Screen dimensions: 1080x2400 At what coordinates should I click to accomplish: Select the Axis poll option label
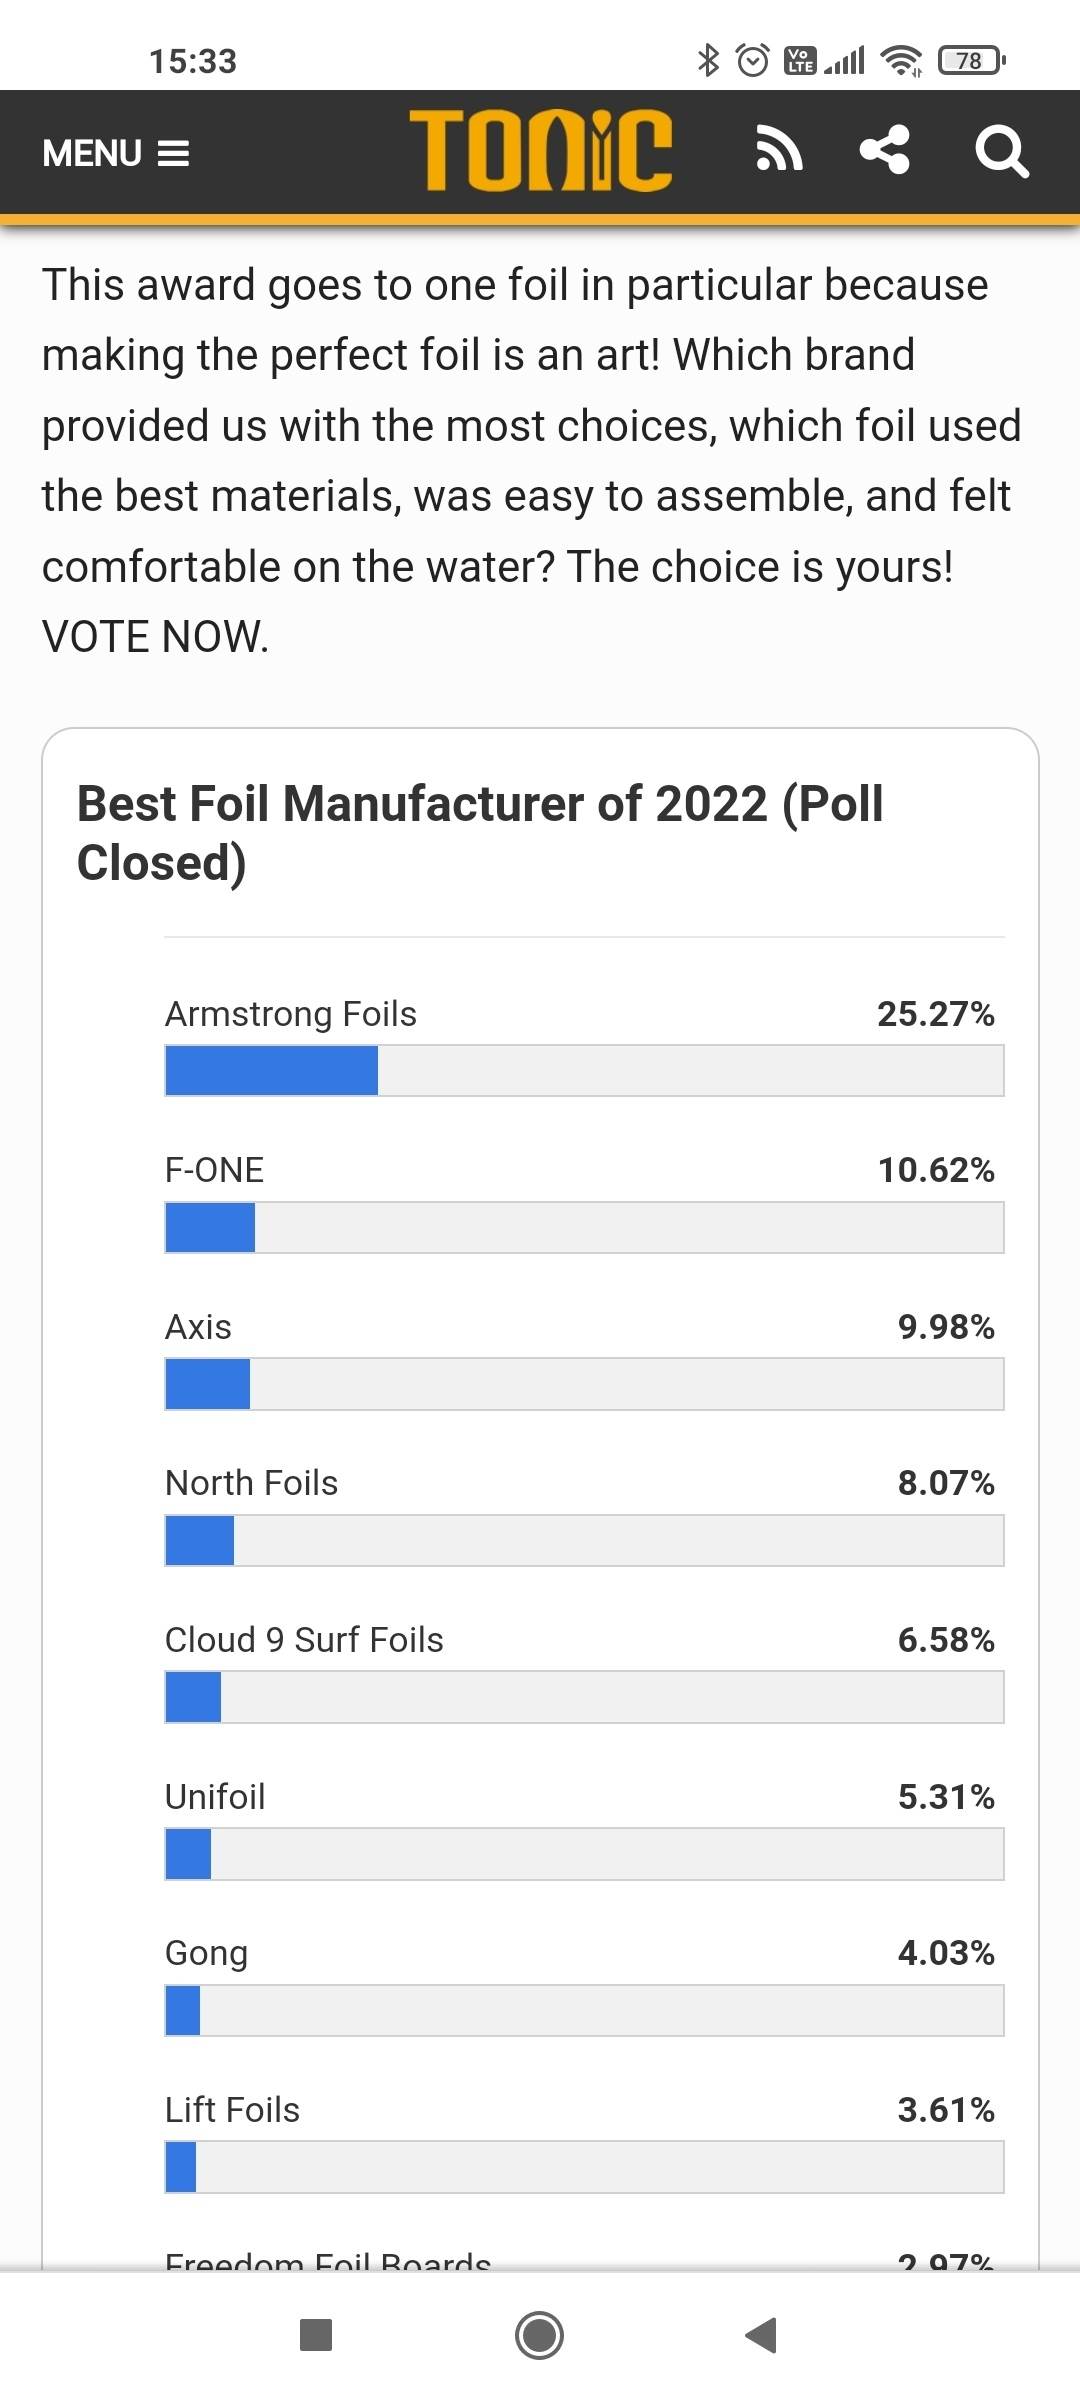198,1327
